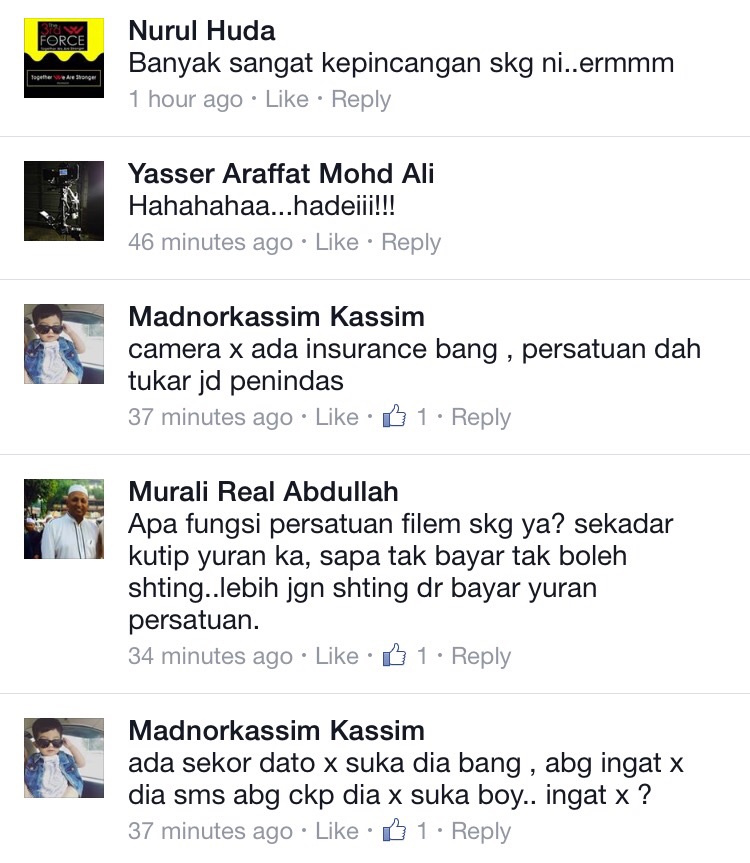Open the Murali Real Abdullah name link
750x863 pixels.
pos(264,491)
